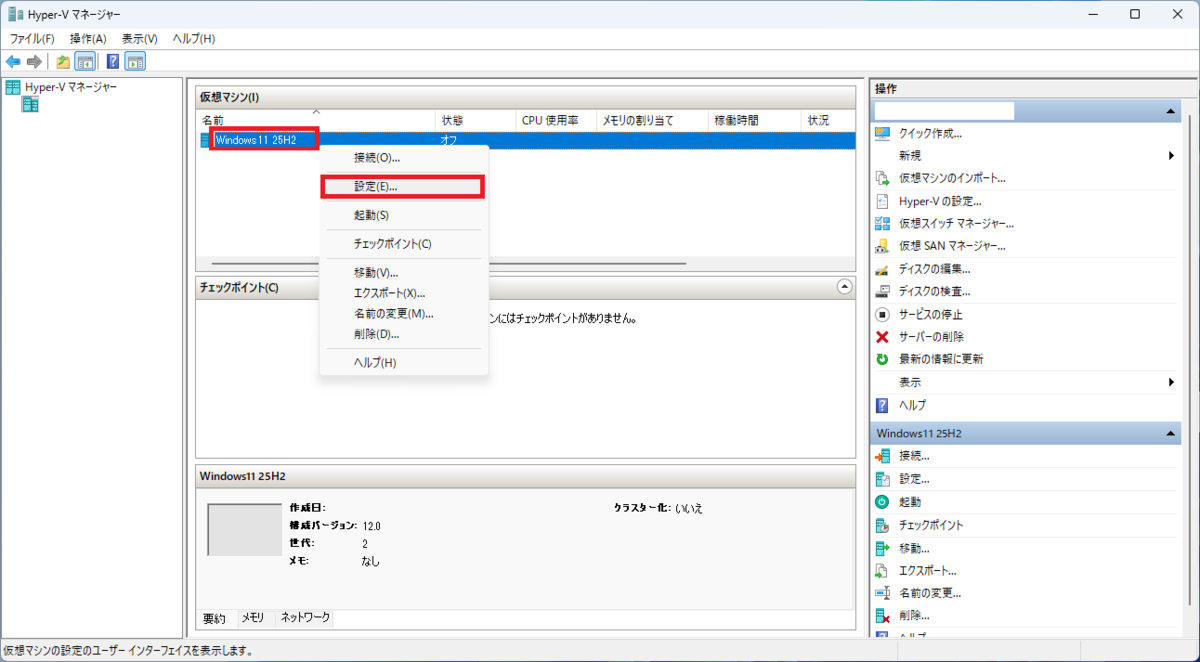Image resolution: width=1200 pixels, height=662 pixels.
Task: Collapse the Checkpoints panel with the round chevron
Action: (845, 287)
